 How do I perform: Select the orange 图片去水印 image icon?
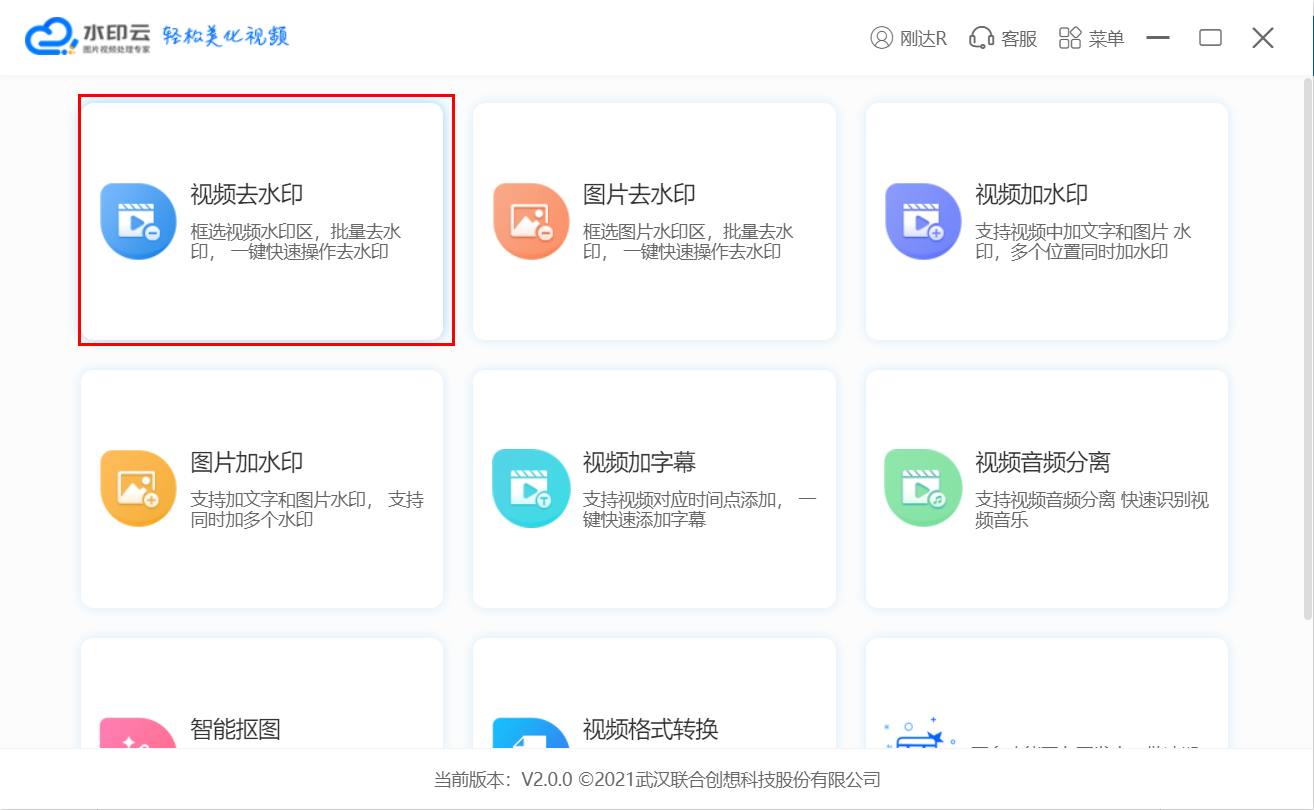click(x=530, y=221)
